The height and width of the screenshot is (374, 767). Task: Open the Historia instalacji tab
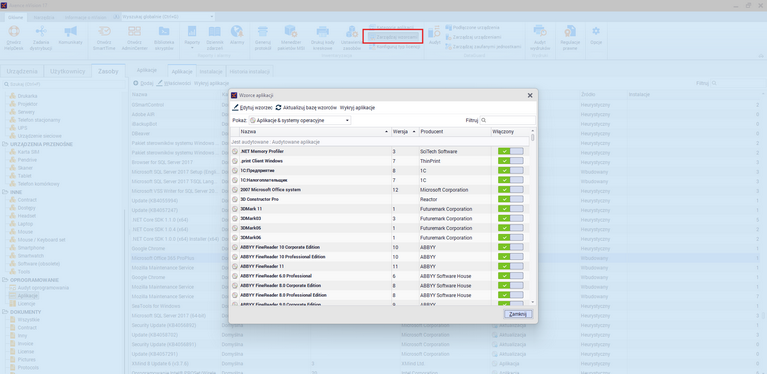pos(249,71)
